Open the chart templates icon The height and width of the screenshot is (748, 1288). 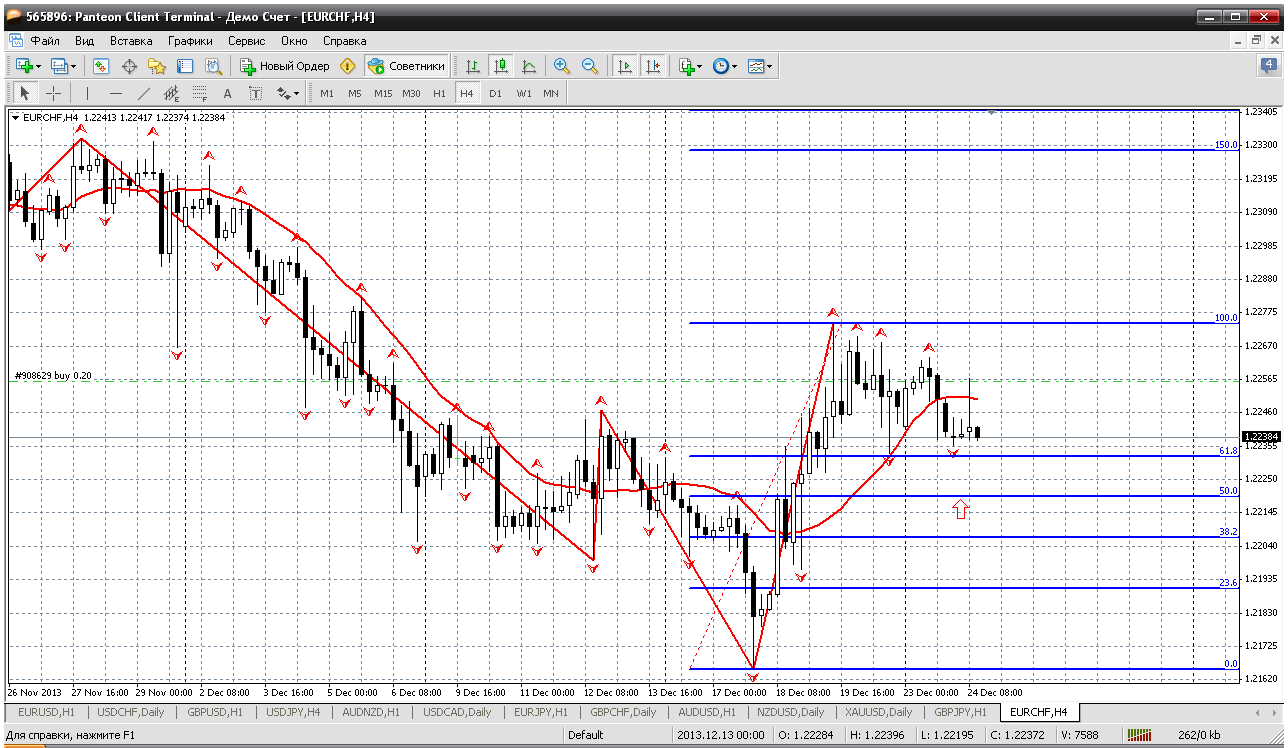(x=755, y=66)
